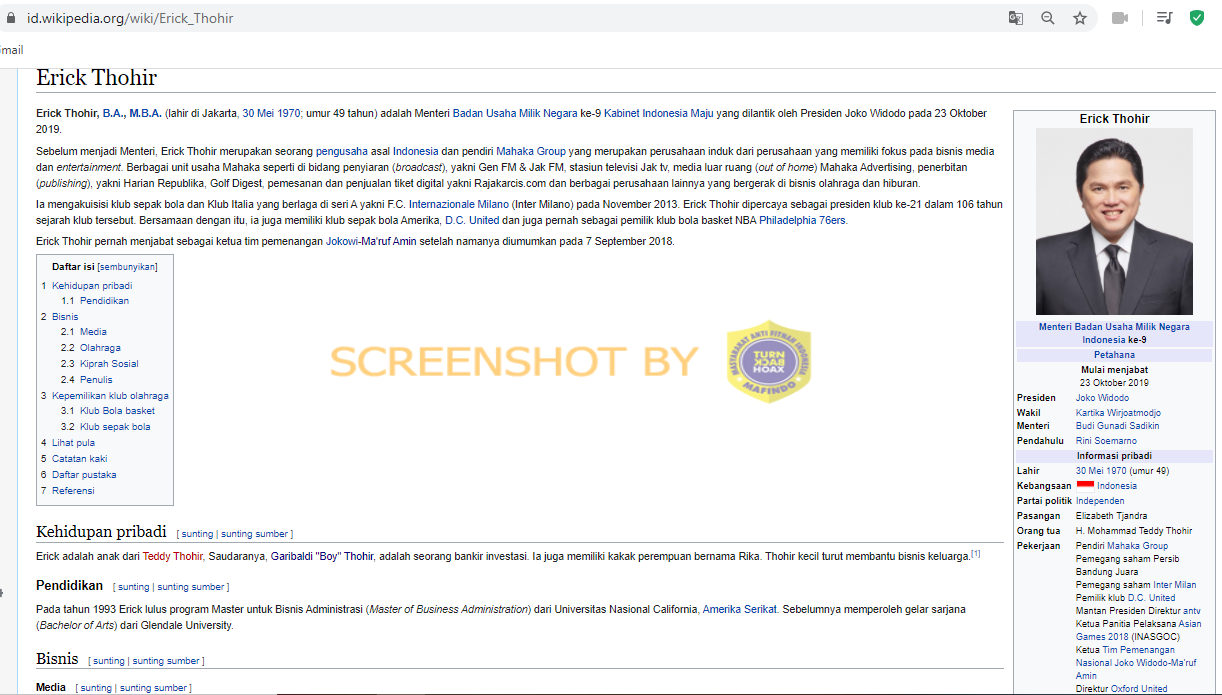Click the green shield extension icon

1196,18
